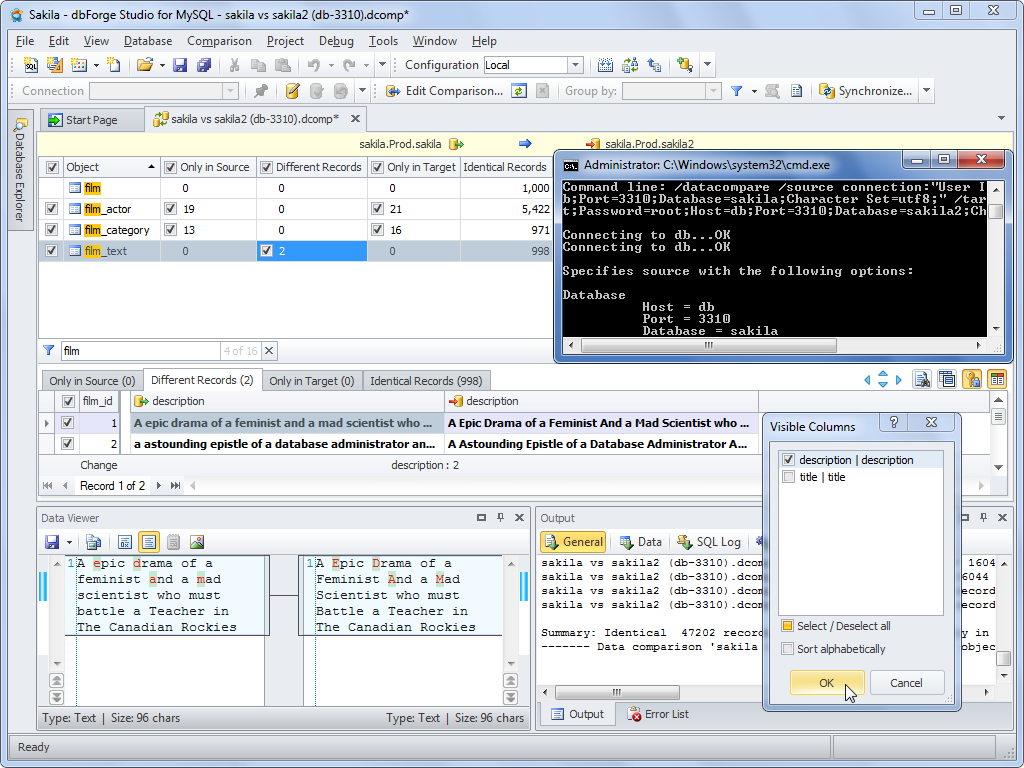Click the Save icon in main toolbar
This screenshot has width=1024, height=768.
180,65
